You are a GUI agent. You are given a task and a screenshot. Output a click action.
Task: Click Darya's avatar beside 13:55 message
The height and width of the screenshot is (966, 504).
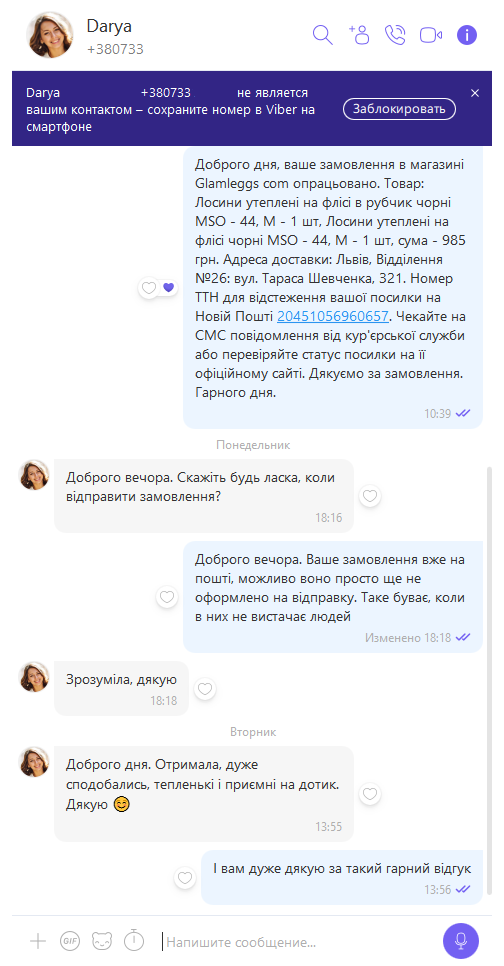[35, 762]
